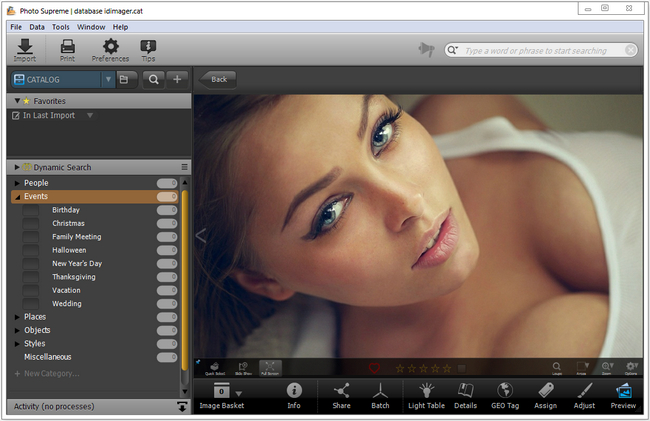
Task: Click the megaphone icon beside search
Action: click(427, 49)
